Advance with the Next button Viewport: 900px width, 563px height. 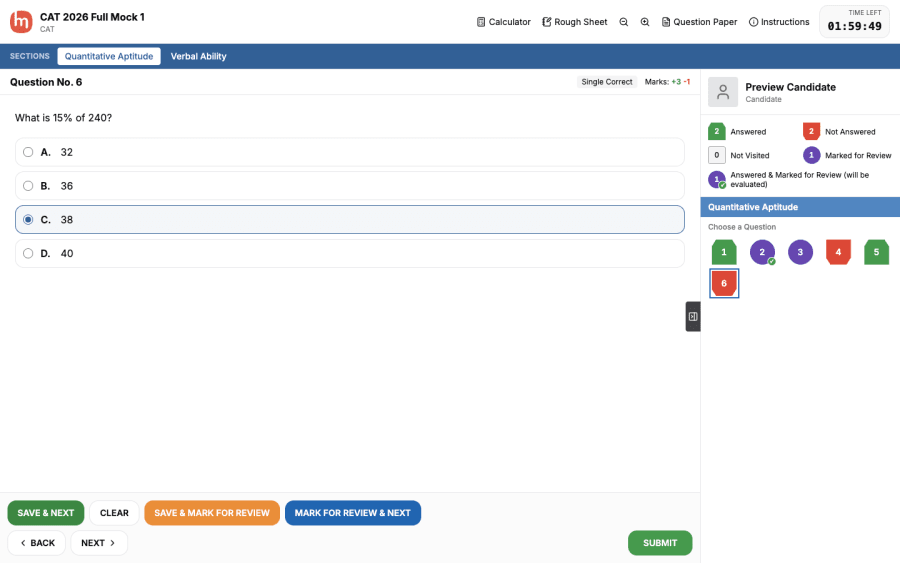(x=99, y=543)
